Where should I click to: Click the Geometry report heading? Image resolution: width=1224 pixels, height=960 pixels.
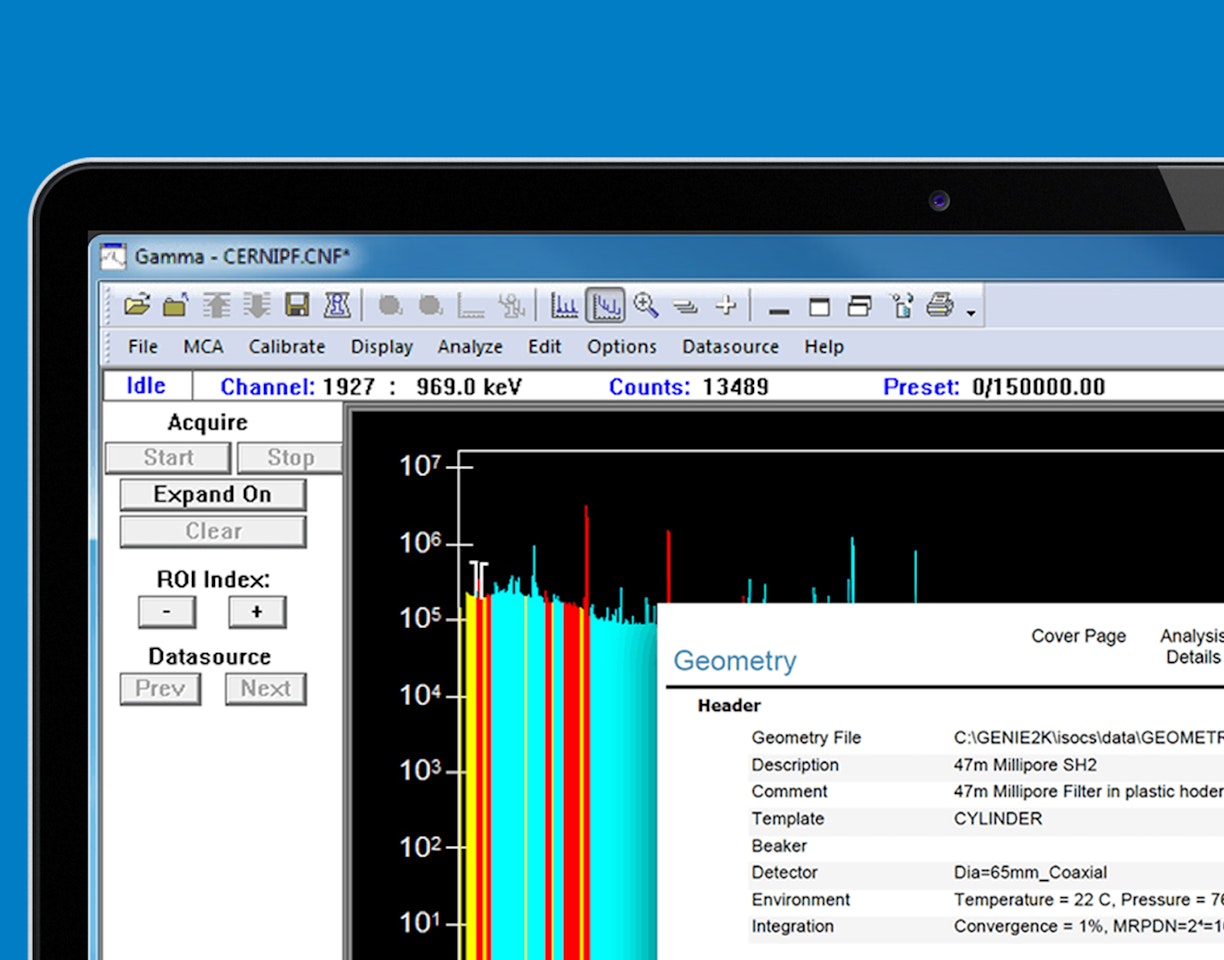[735, 661]
